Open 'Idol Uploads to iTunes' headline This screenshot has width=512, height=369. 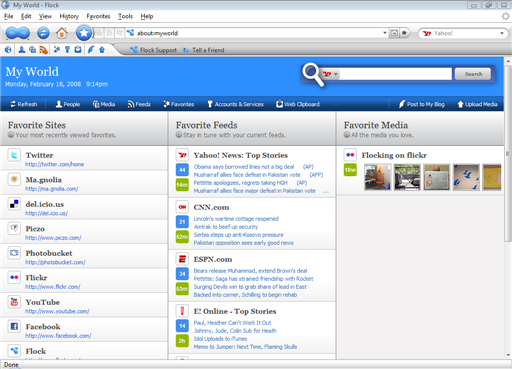point(220,339)
